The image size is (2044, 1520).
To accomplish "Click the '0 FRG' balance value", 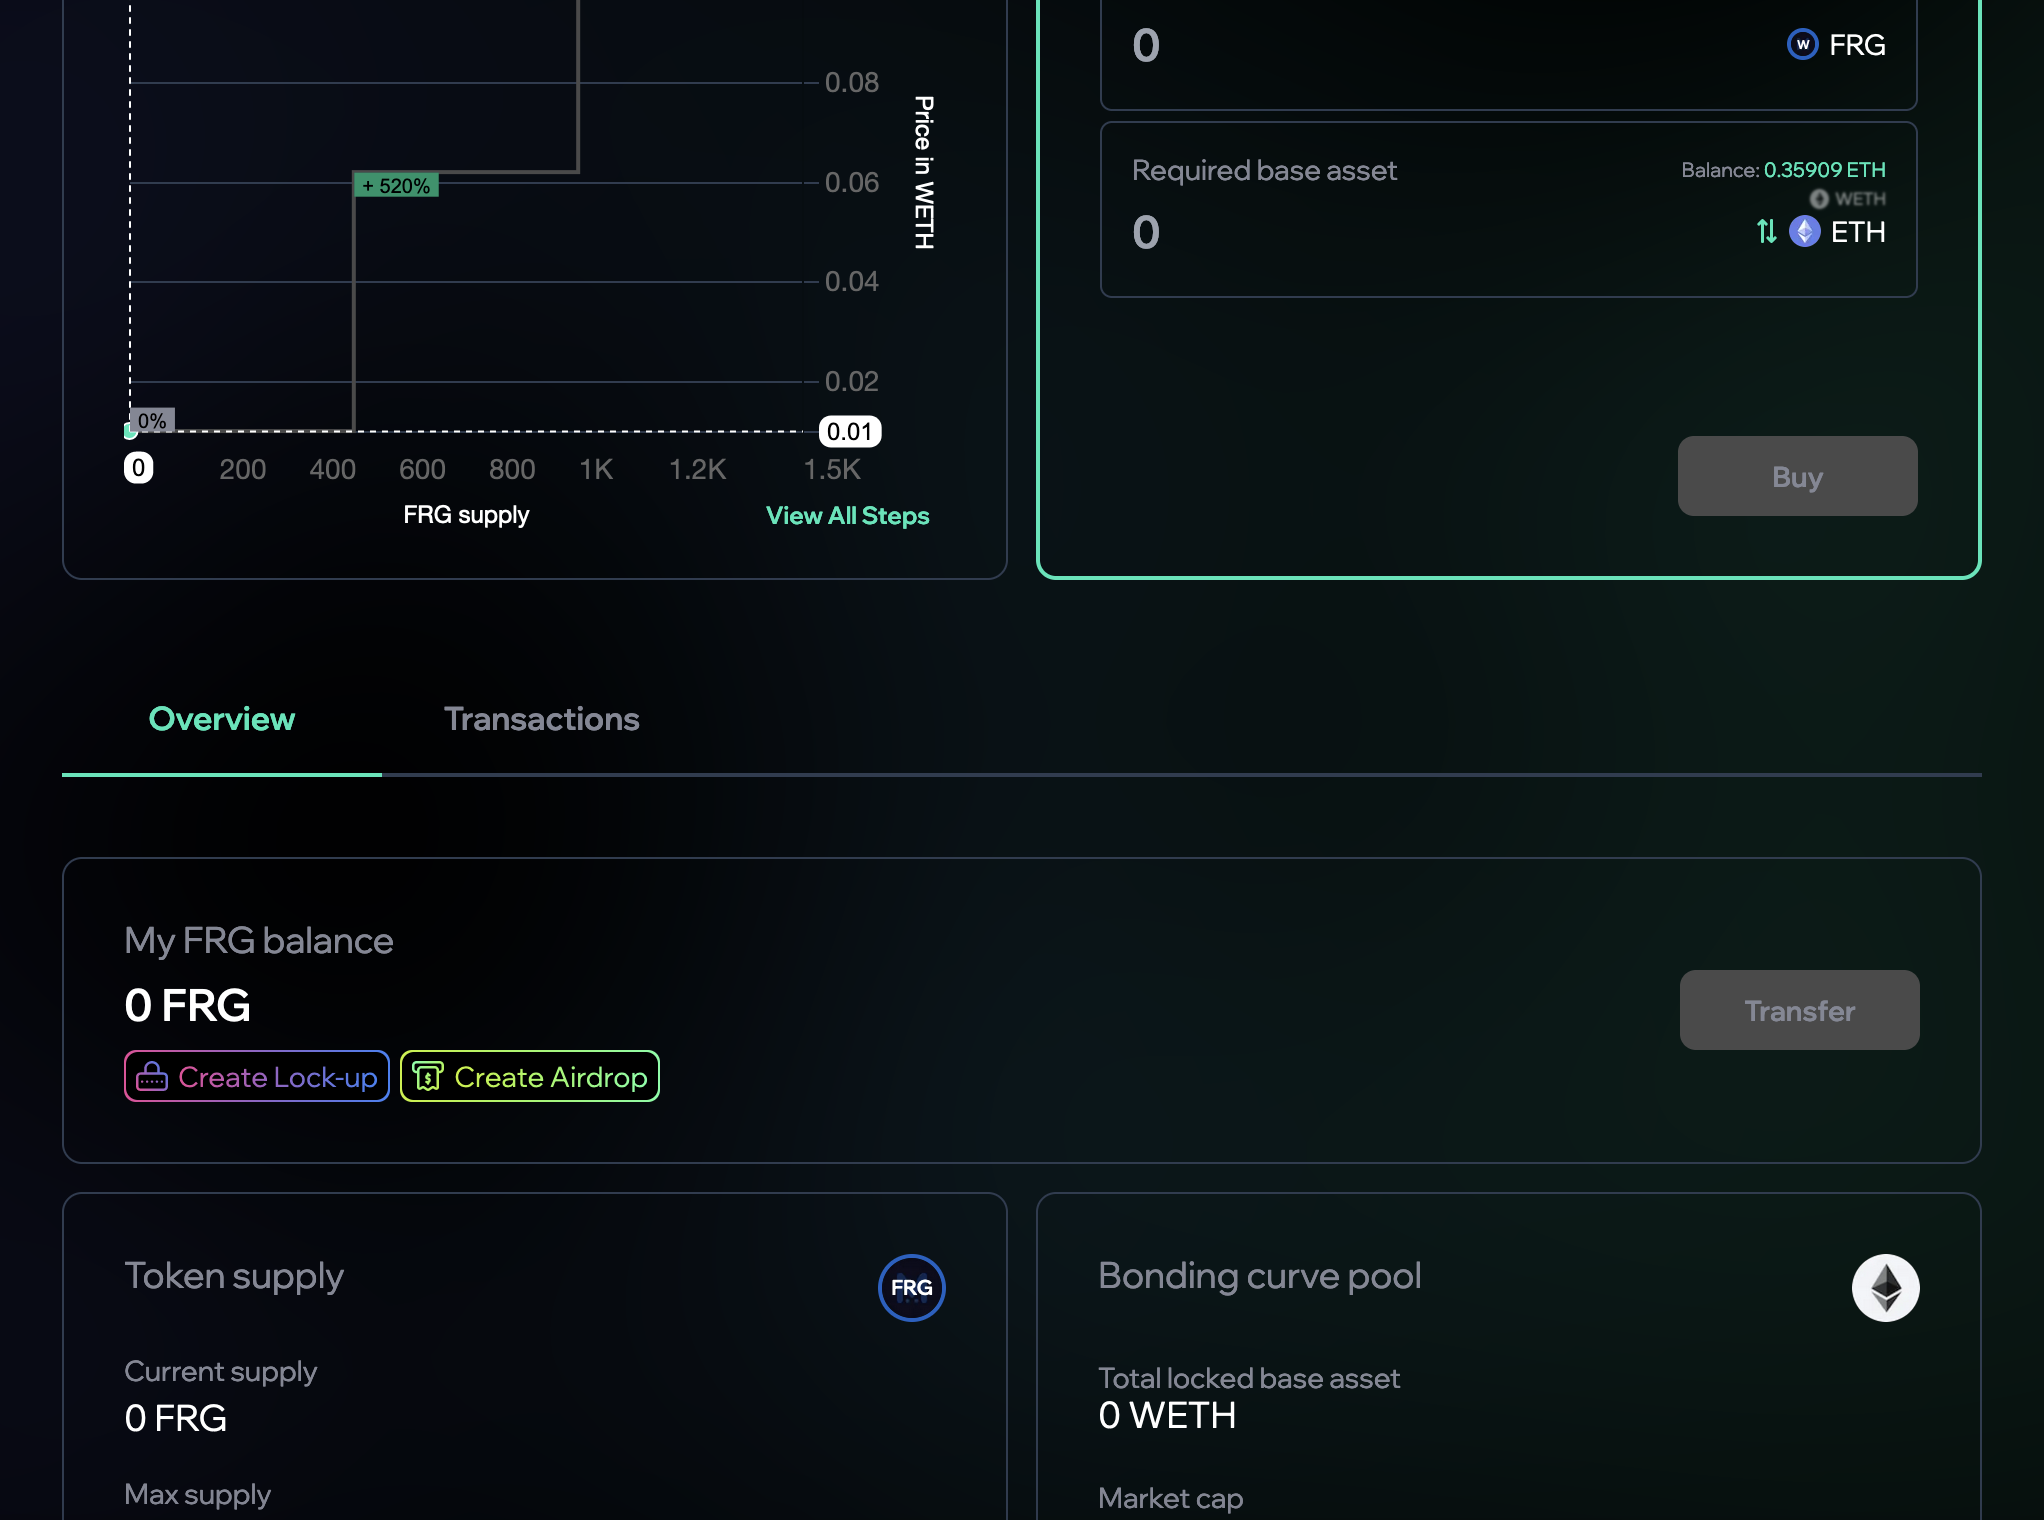I will pyautogui.click(x=188, y=1005).
